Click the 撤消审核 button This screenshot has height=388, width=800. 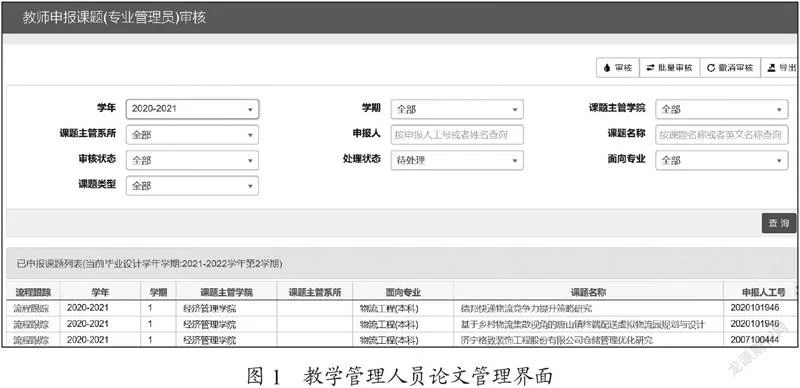[730, 68]
